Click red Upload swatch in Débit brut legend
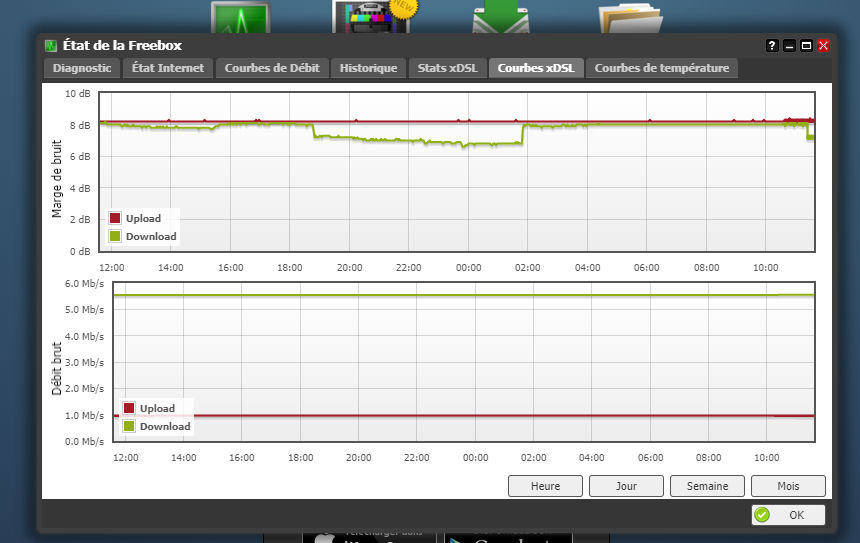The width and height of the screenshot is (860, 543). [x=129, y=408]
